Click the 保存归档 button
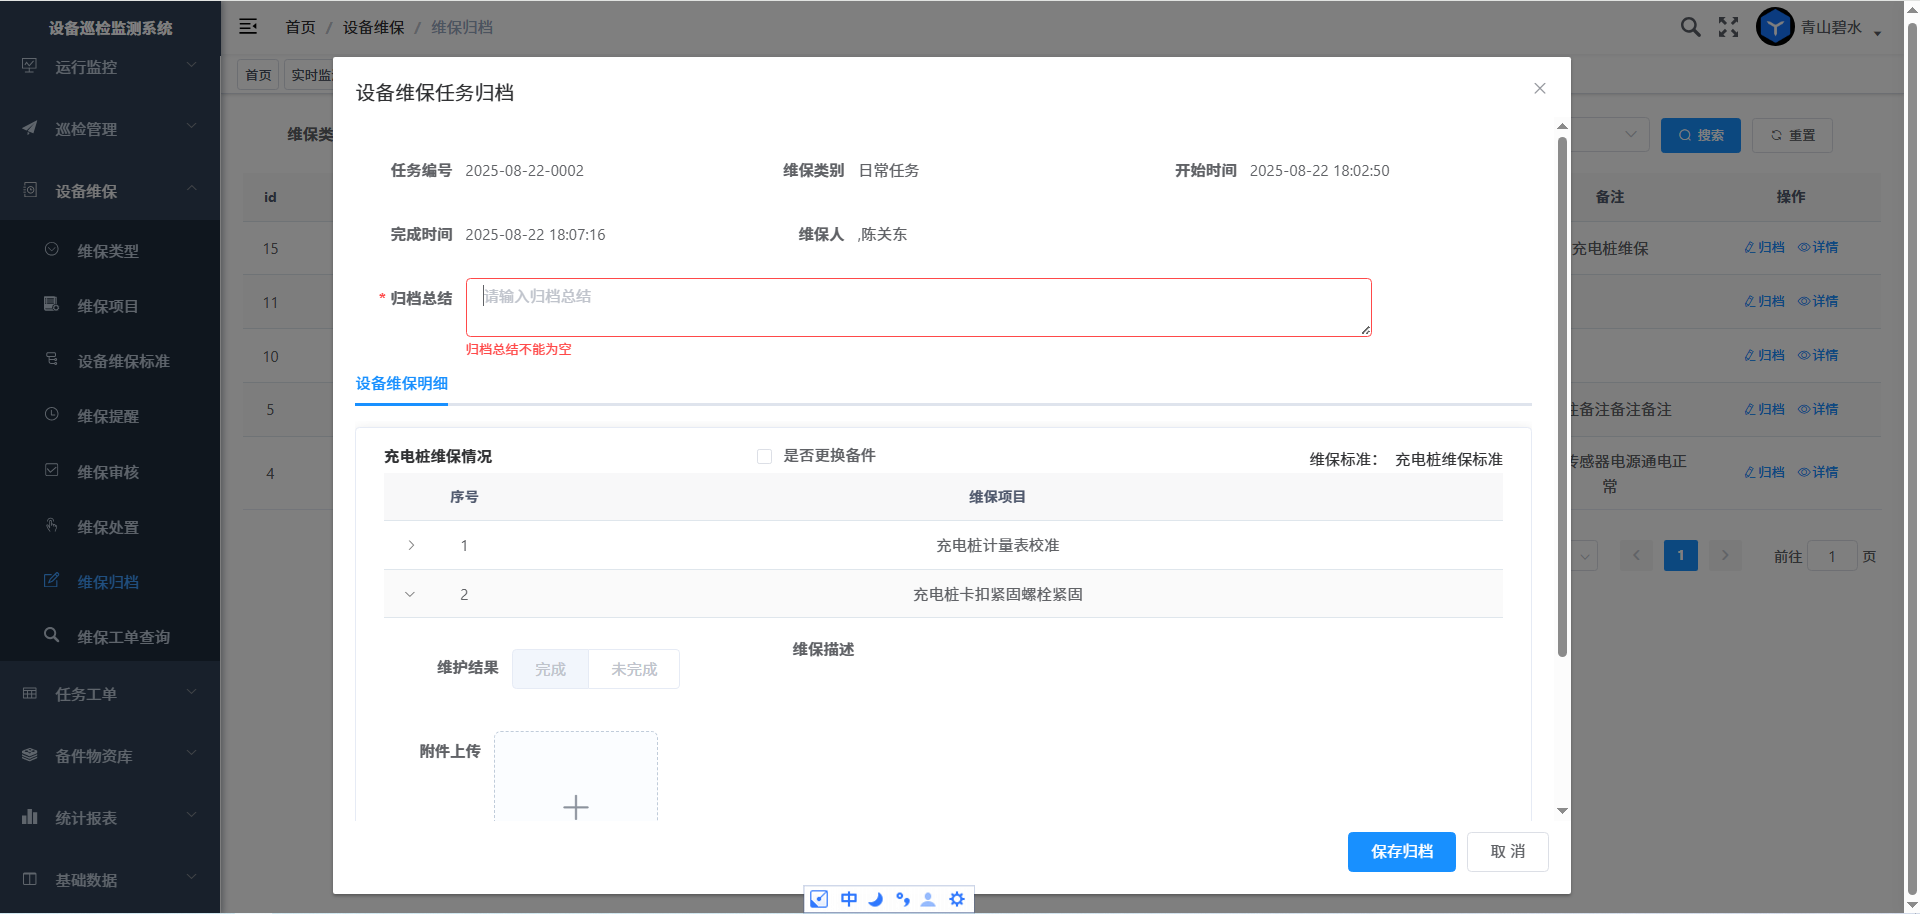This screenshot has height=914, width=1920. (x=1401, y=852)
